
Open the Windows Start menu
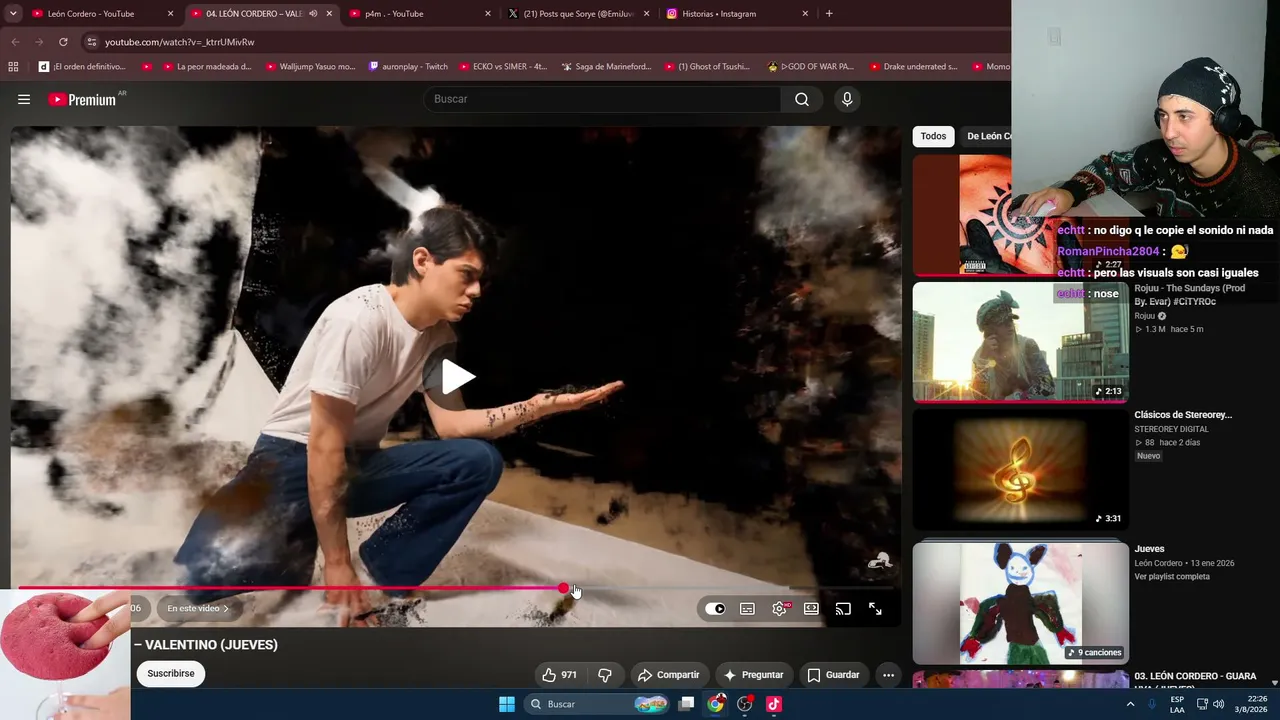coord(507,704)
